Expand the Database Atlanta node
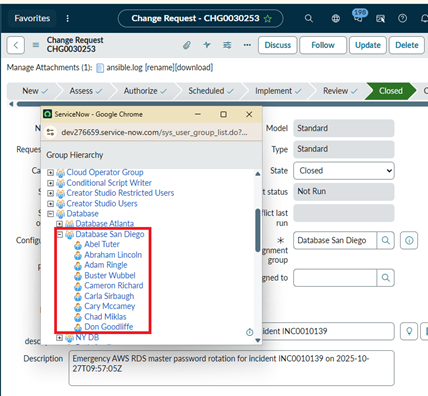Viewport: 428px width, 396px height. pos(59,224)
